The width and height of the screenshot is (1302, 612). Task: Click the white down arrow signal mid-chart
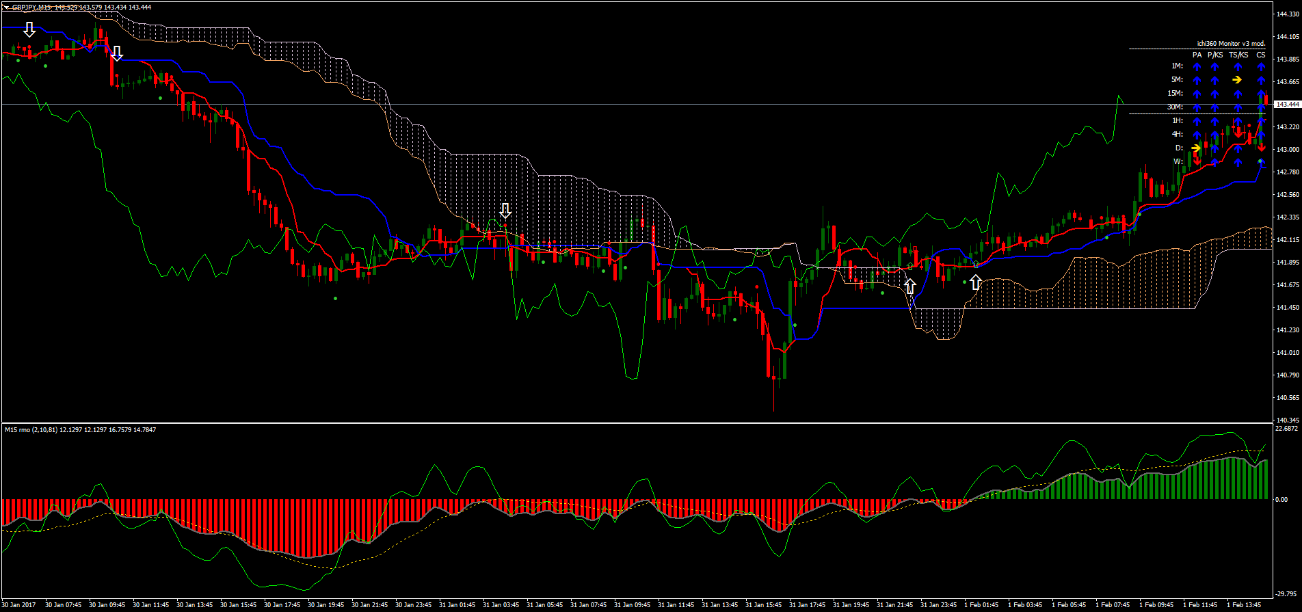[x=505, y=212]
